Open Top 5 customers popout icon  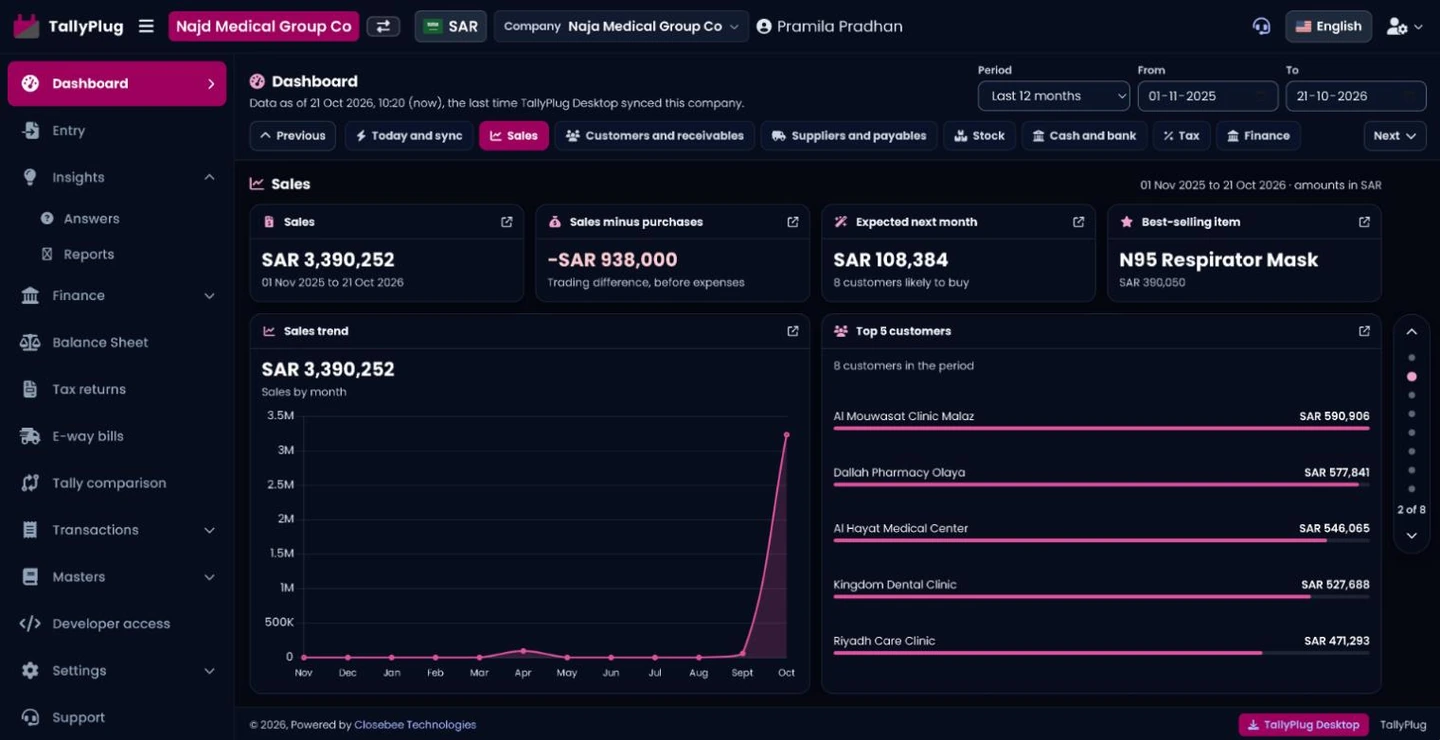(1364, 331)
